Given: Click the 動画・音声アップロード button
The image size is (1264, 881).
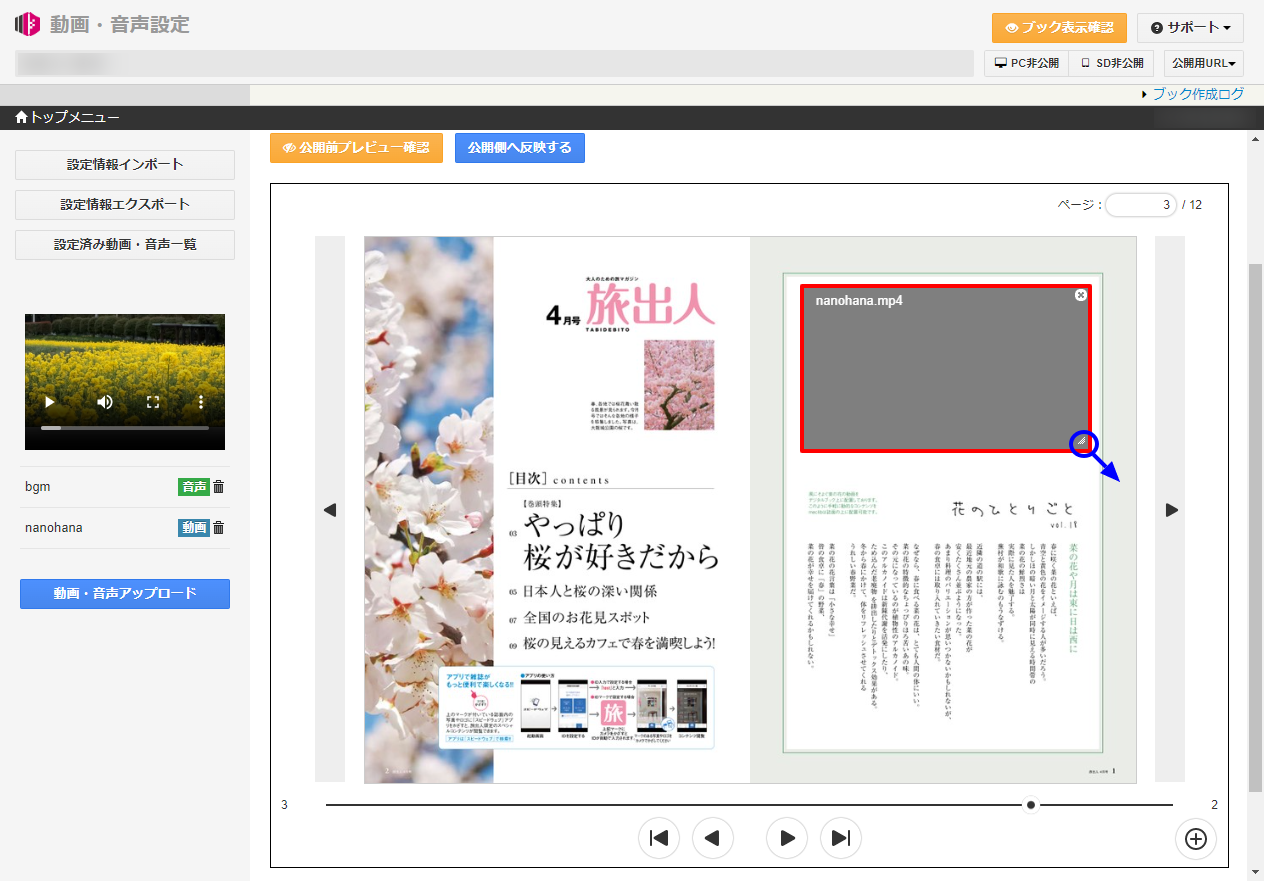Looking at the screenshot, I should coord(125,594).
